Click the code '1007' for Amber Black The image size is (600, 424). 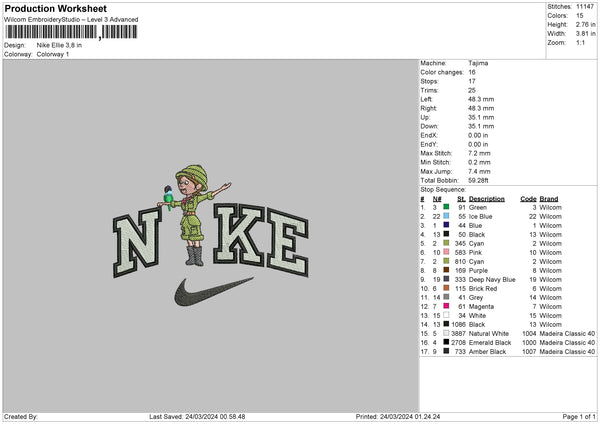click(529, 351)
